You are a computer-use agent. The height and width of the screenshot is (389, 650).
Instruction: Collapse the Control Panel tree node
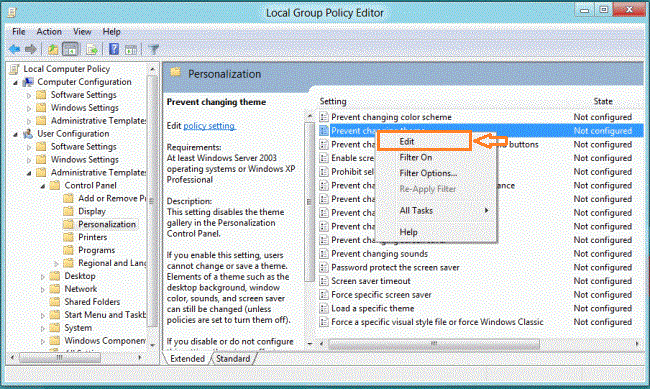(42, 186)
